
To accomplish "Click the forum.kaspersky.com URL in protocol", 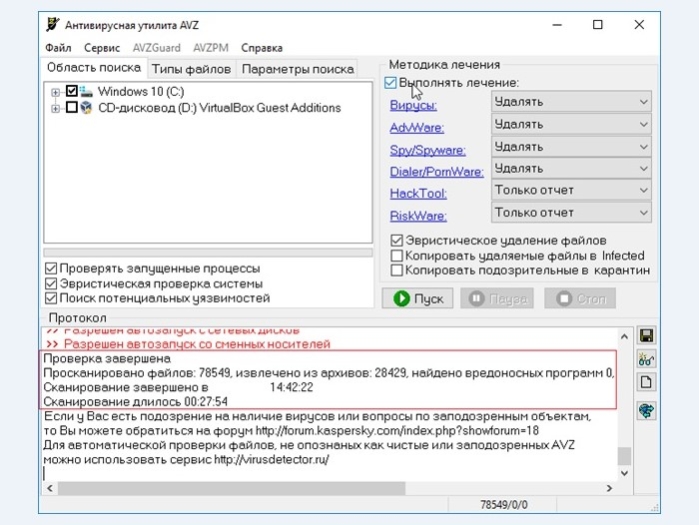I will pyautogui.click(x=397, y=431).
